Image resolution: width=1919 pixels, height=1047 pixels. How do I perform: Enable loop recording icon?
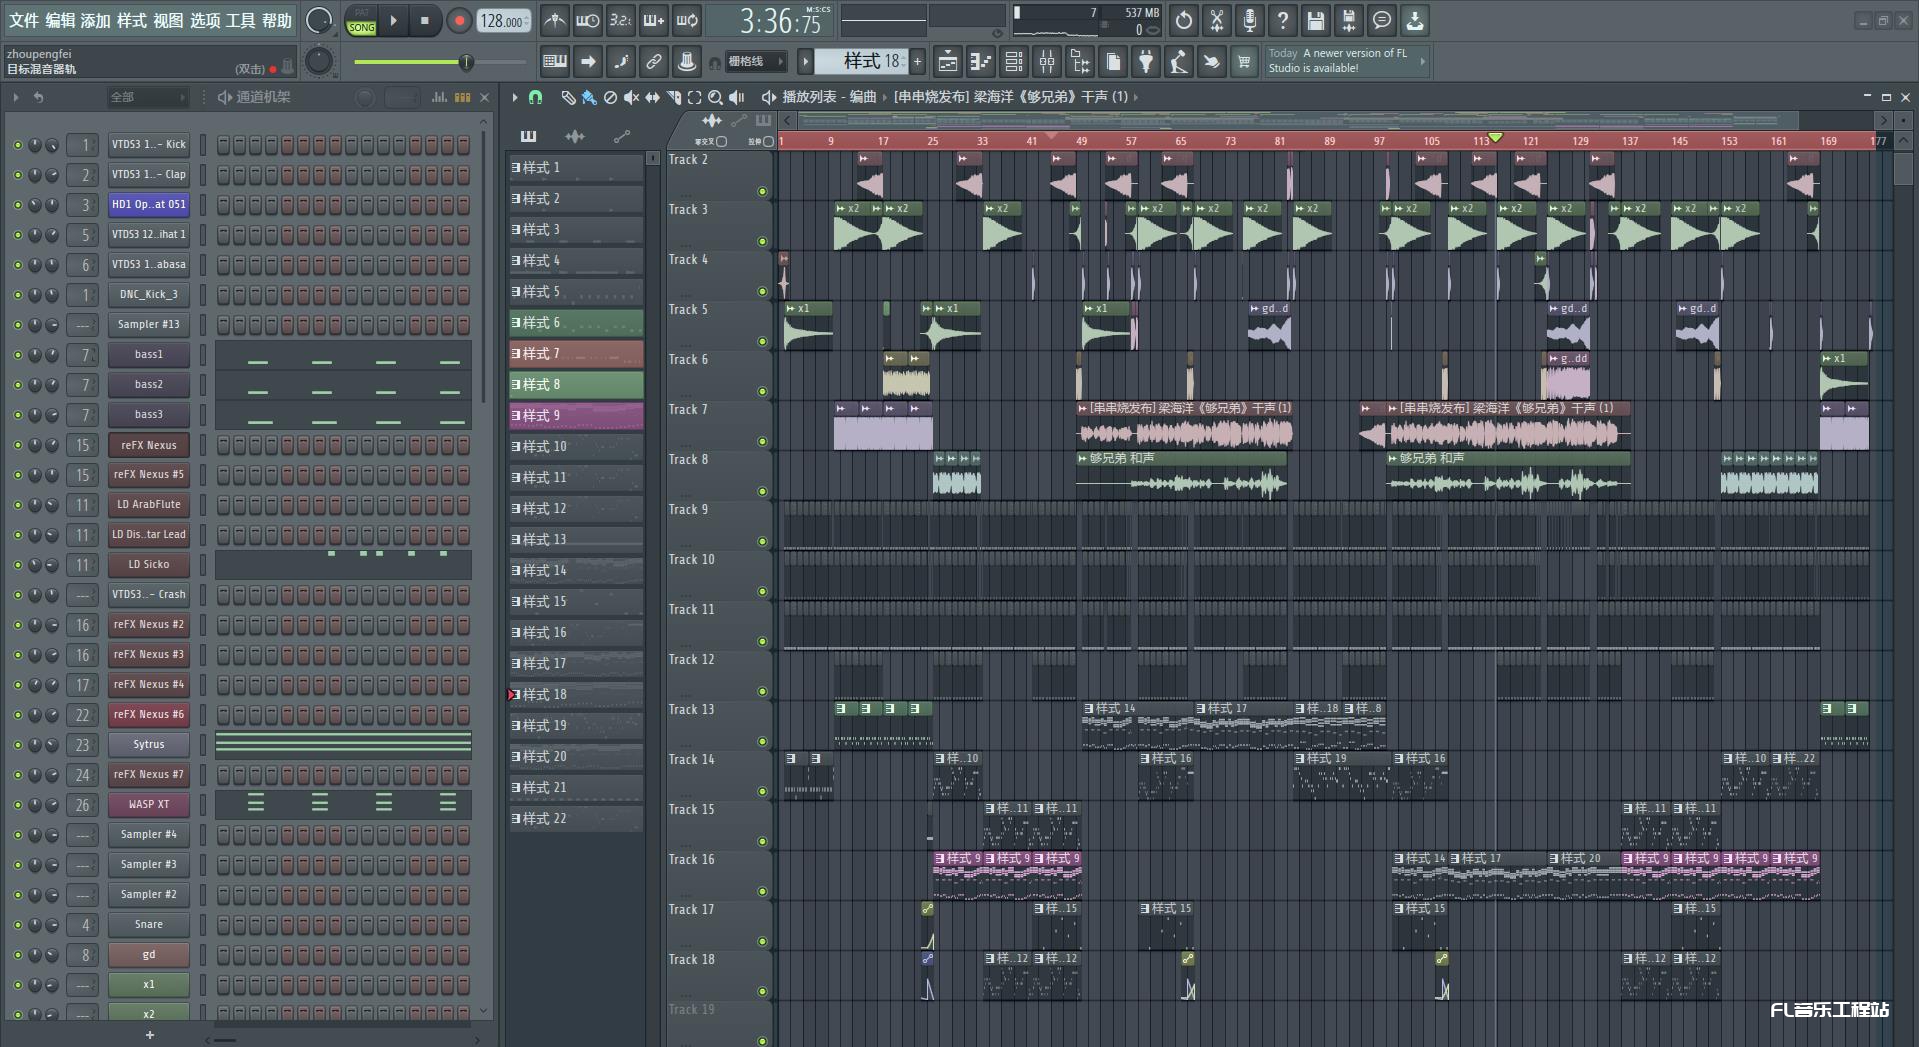pyautogui.click(x=687, y=20)
